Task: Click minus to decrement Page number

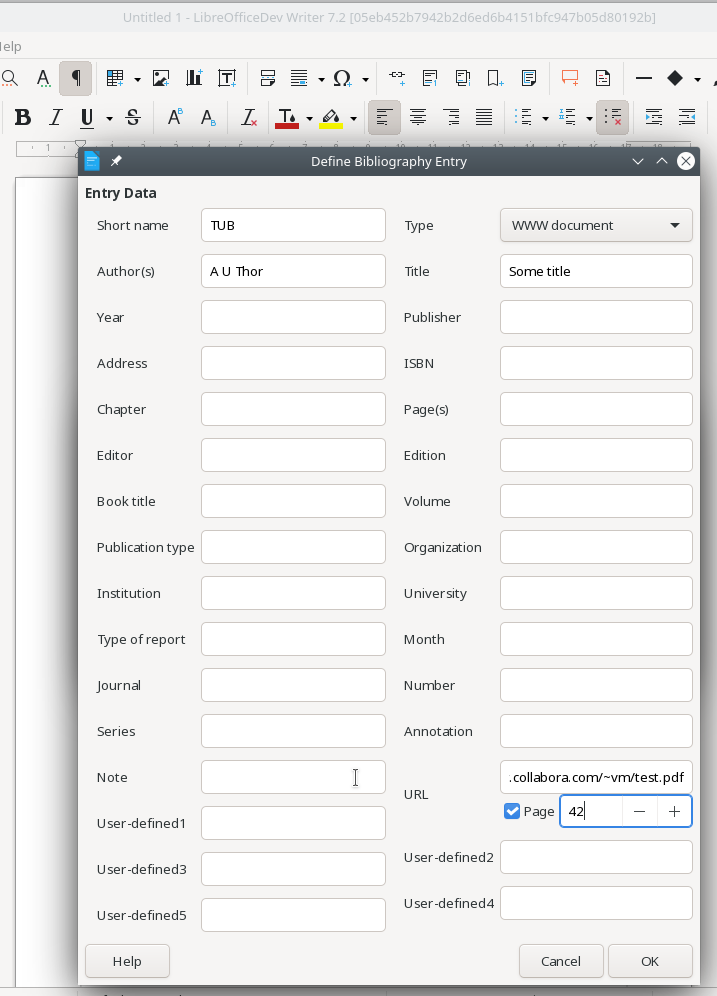Action: (x=640, y=811)
